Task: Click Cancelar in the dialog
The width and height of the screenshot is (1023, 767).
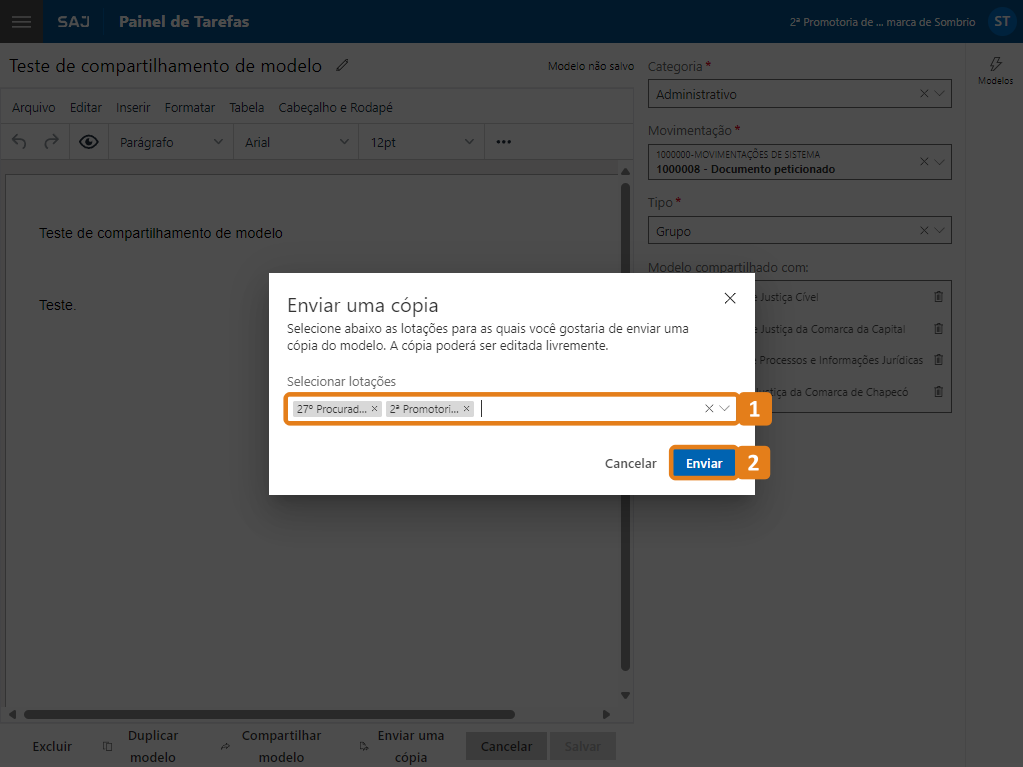Action: click(x=631, y=464)
